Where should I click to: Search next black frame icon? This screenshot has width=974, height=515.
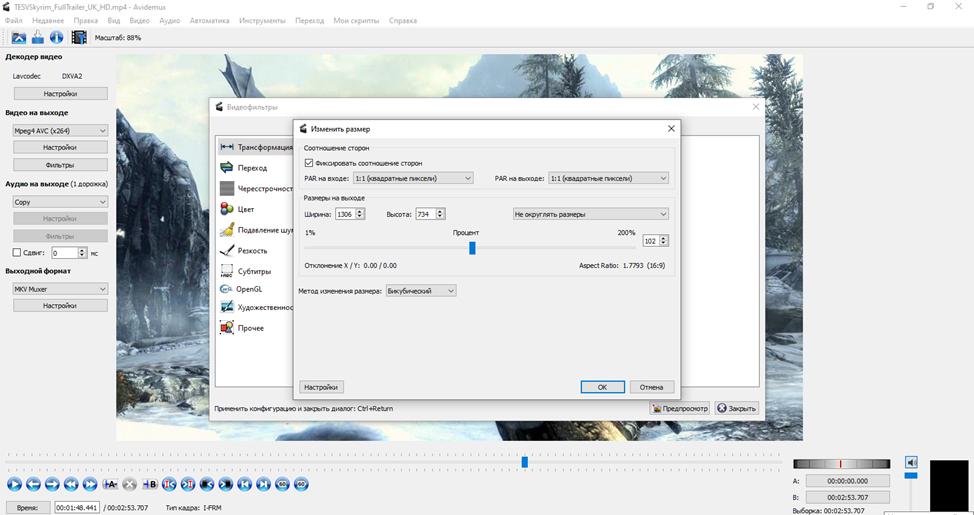[x=225, y=484]
